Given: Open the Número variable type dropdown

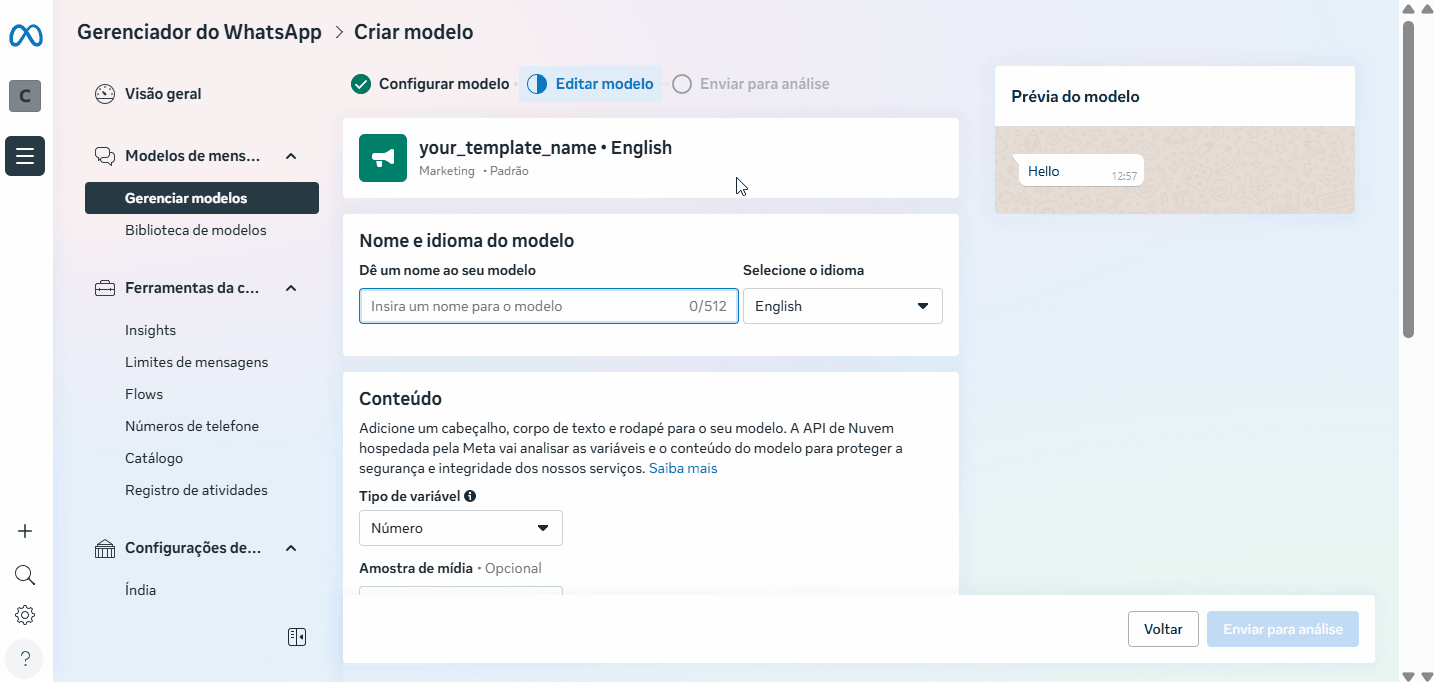Looking at the screenshot, I should [460, 528].
